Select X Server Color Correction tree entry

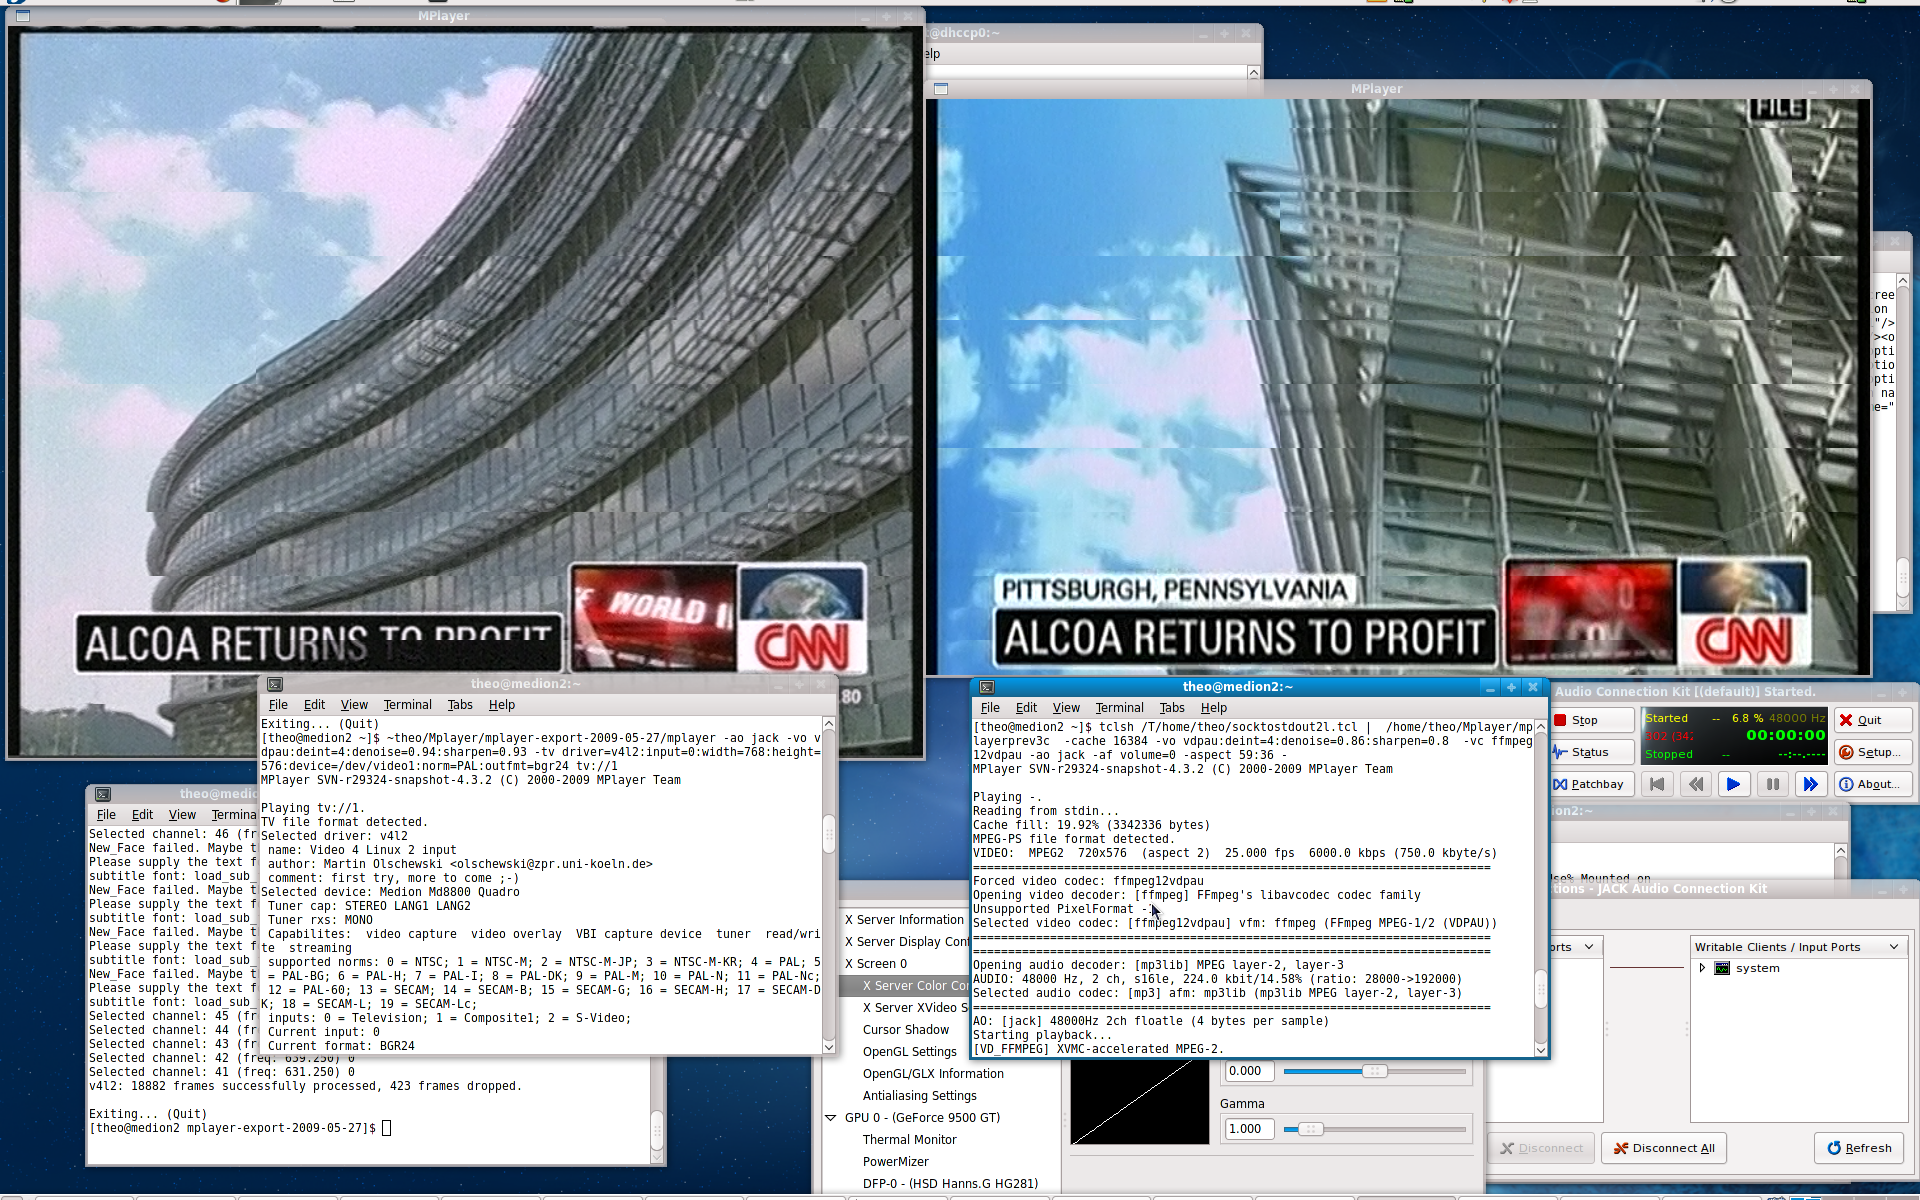coord(916,986)
